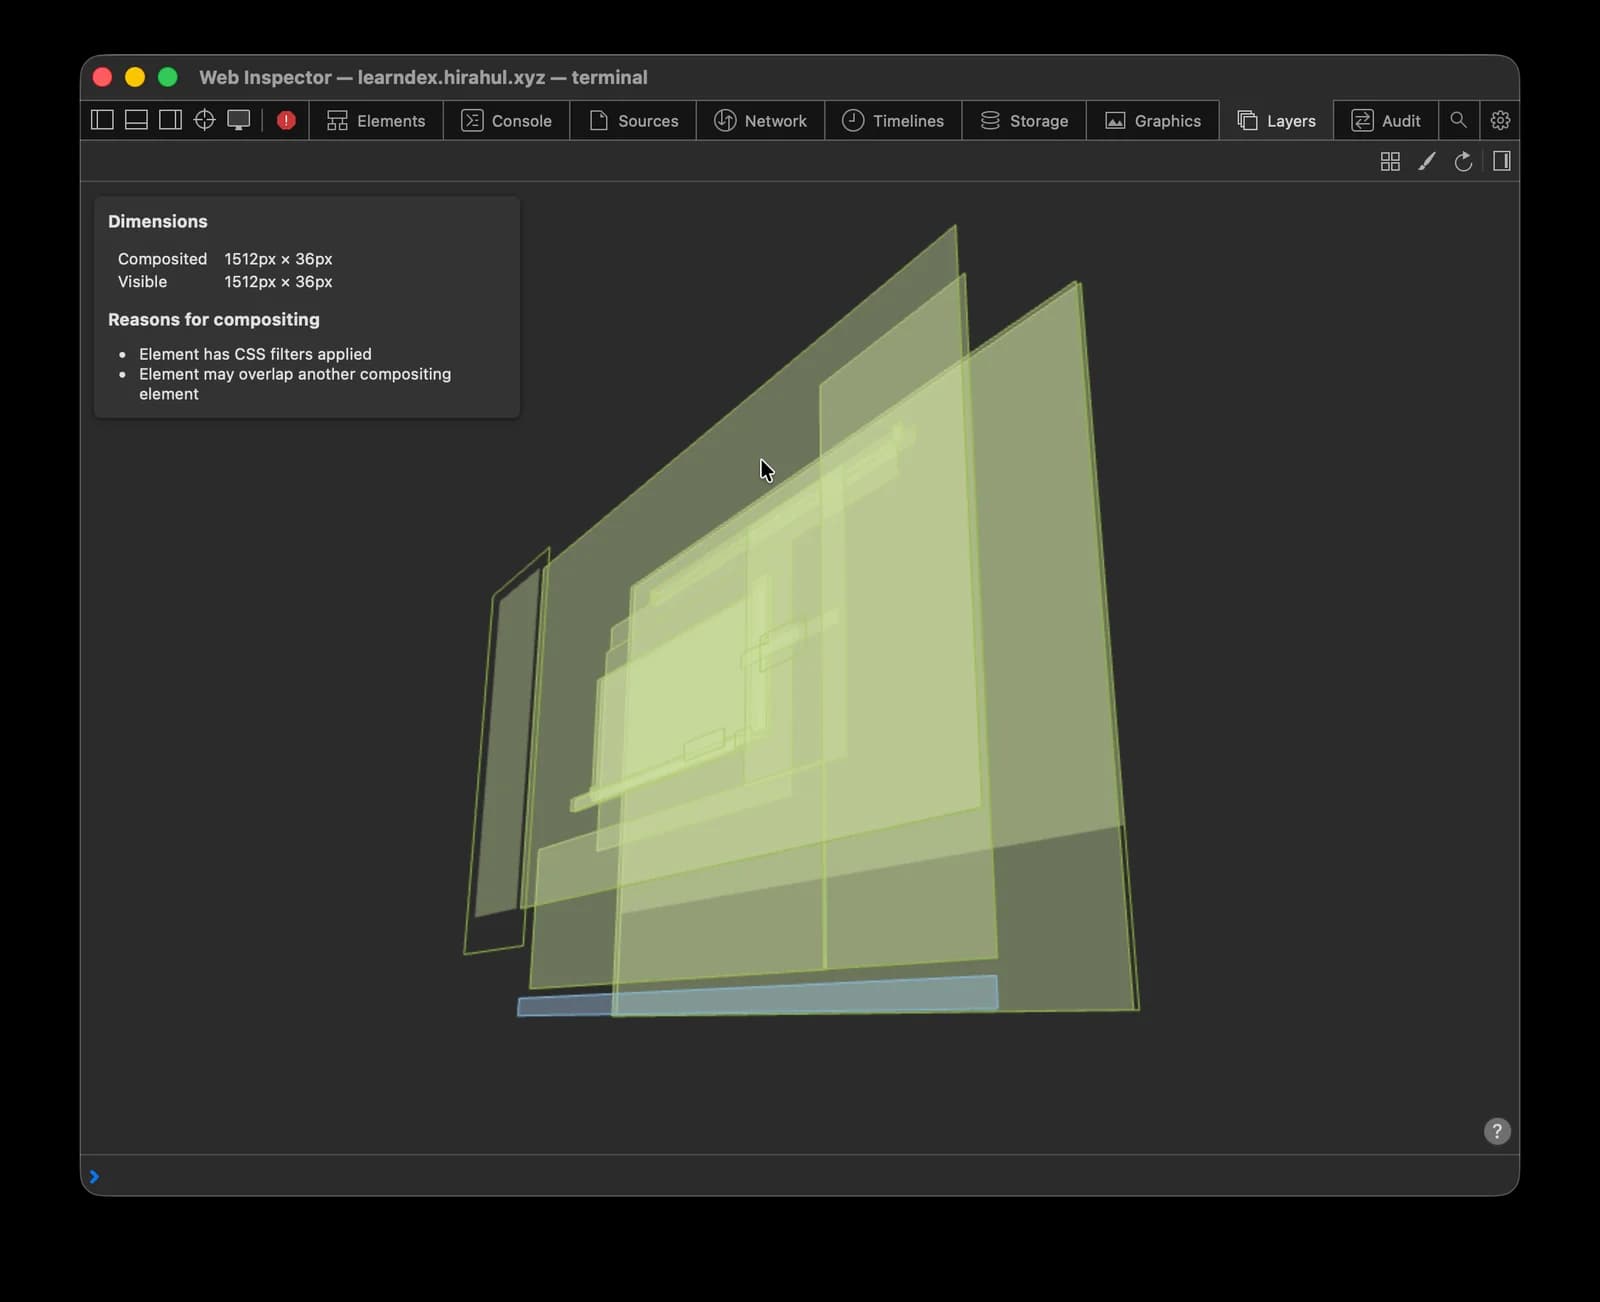Switch to the Graphics tab

1153,121
